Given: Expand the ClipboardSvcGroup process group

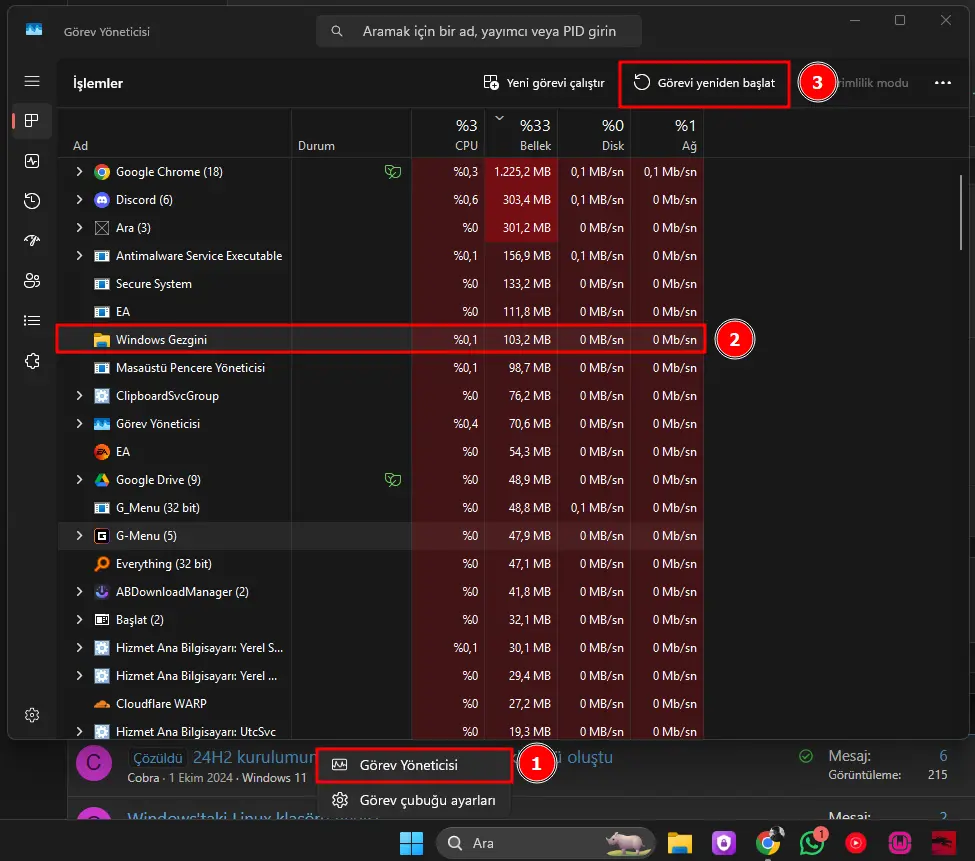Looking at the screenshot, I should [79, 395].
